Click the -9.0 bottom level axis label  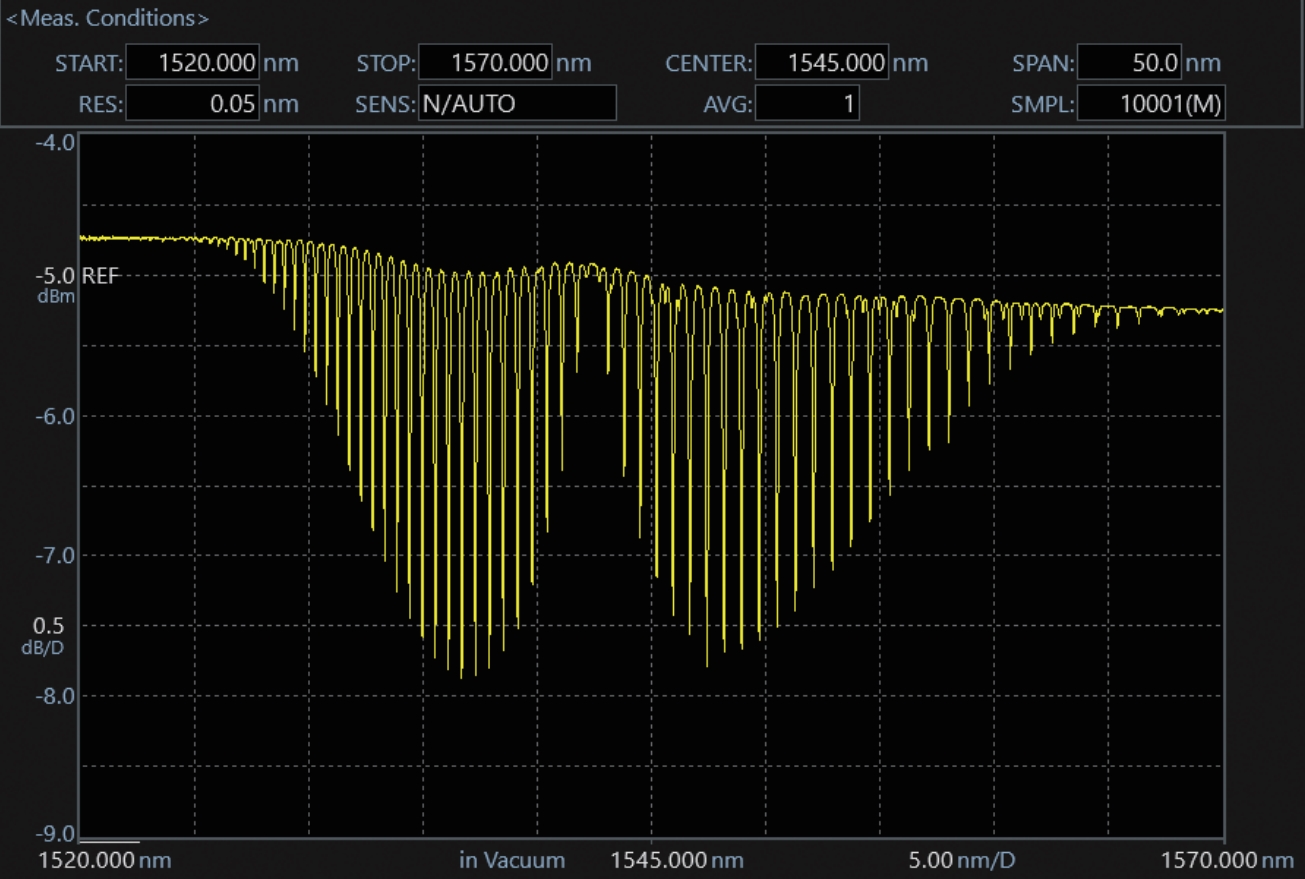click(54, 834)
